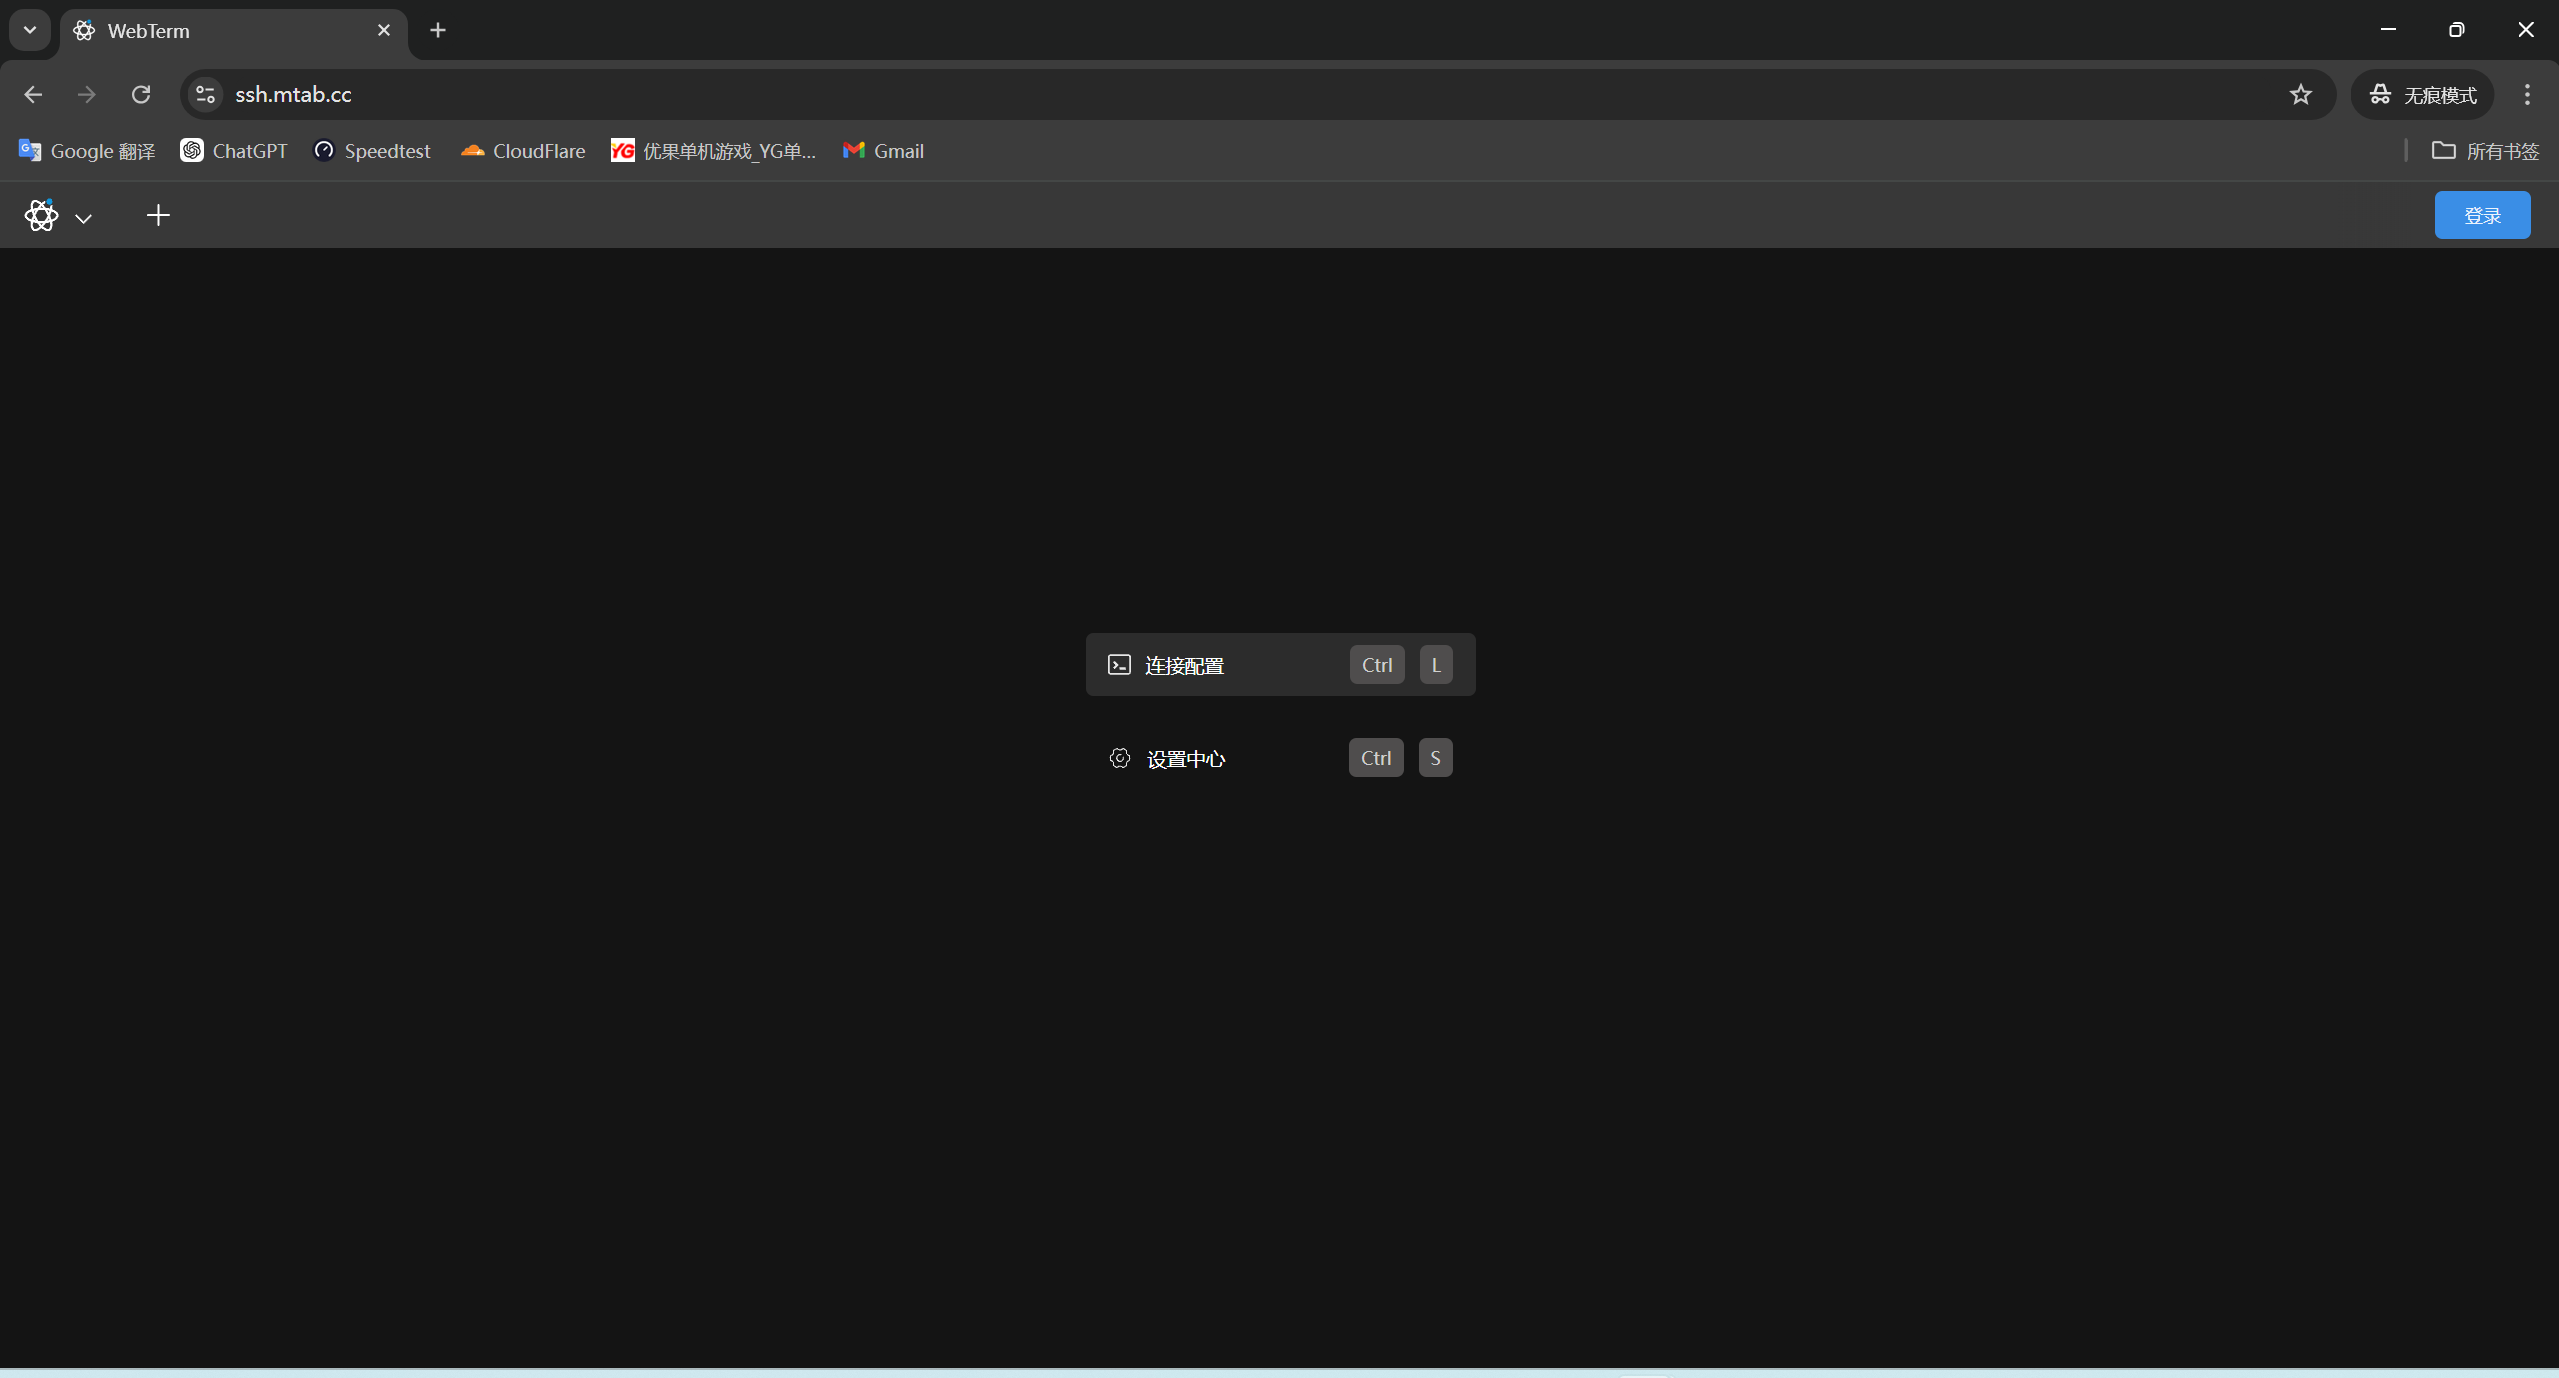Open 所有书签 all bookmarks folder
The image size is (2559, 1378).
pos(2485,151)
